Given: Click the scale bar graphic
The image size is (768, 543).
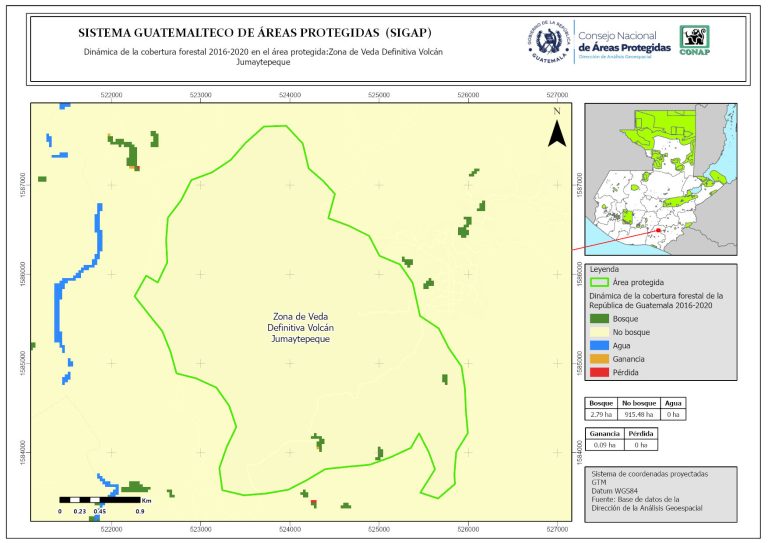Looking at the screenshot, I should [x=100, y=498].
